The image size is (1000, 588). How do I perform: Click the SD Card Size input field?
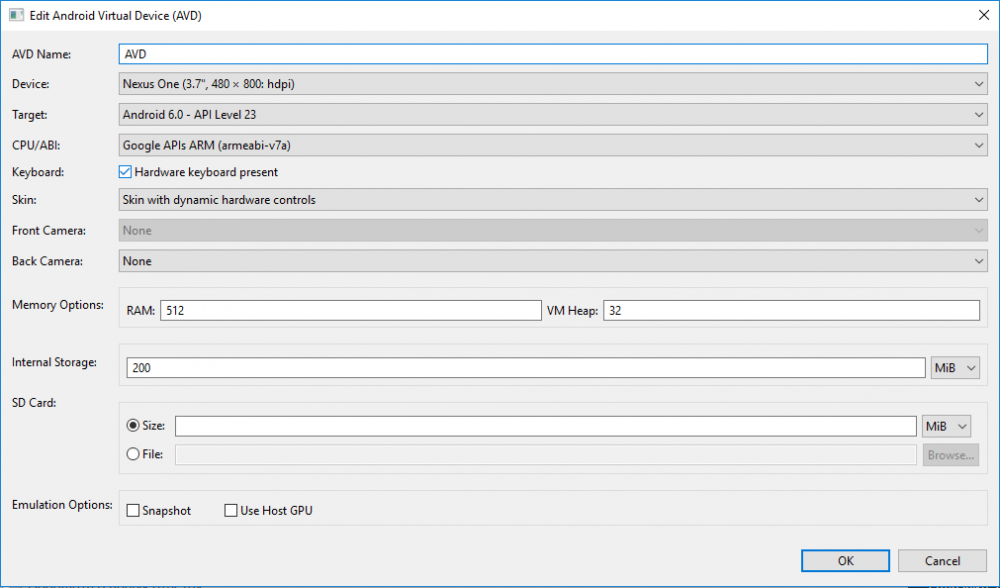click(x=546, y=426)
